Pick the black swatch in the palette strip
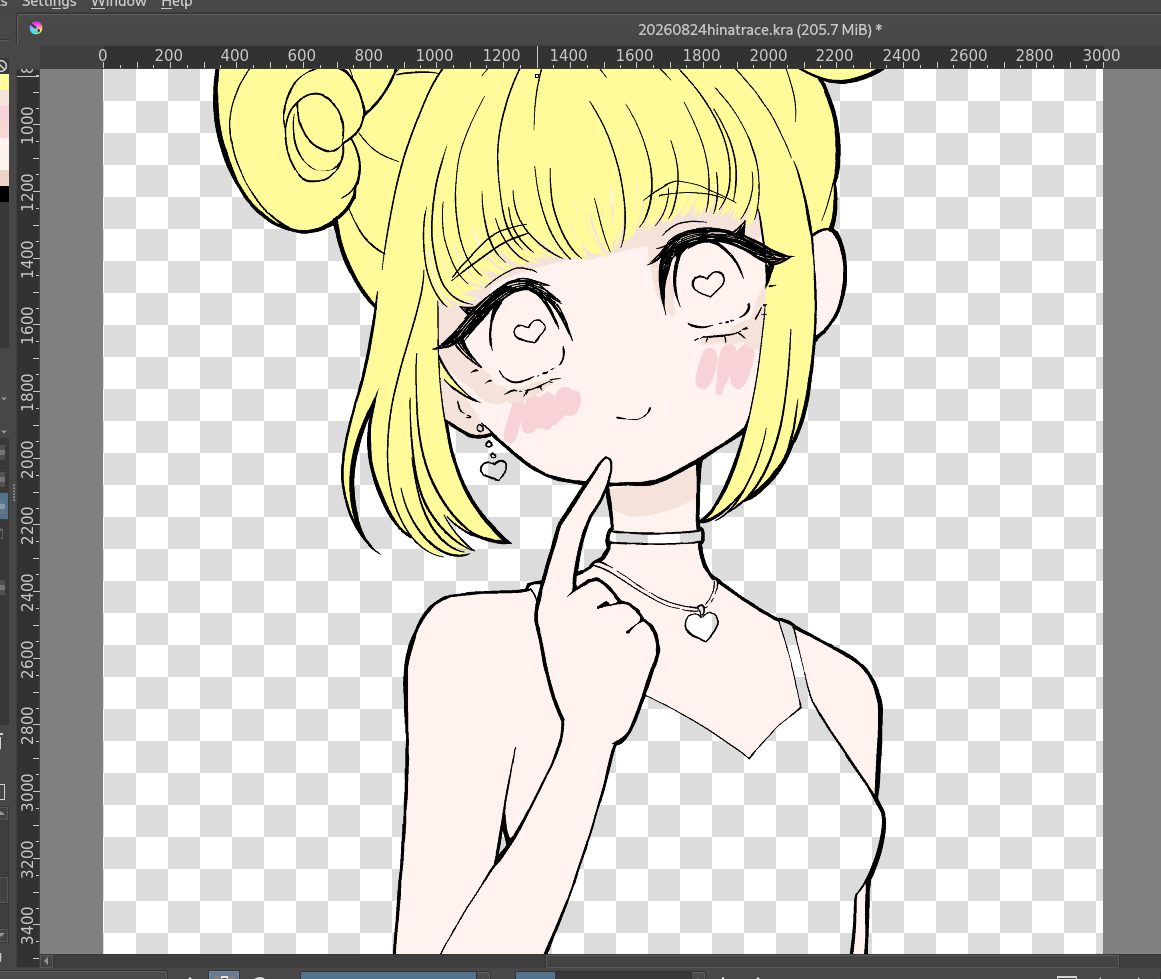1161x979 pixels. 4,193
